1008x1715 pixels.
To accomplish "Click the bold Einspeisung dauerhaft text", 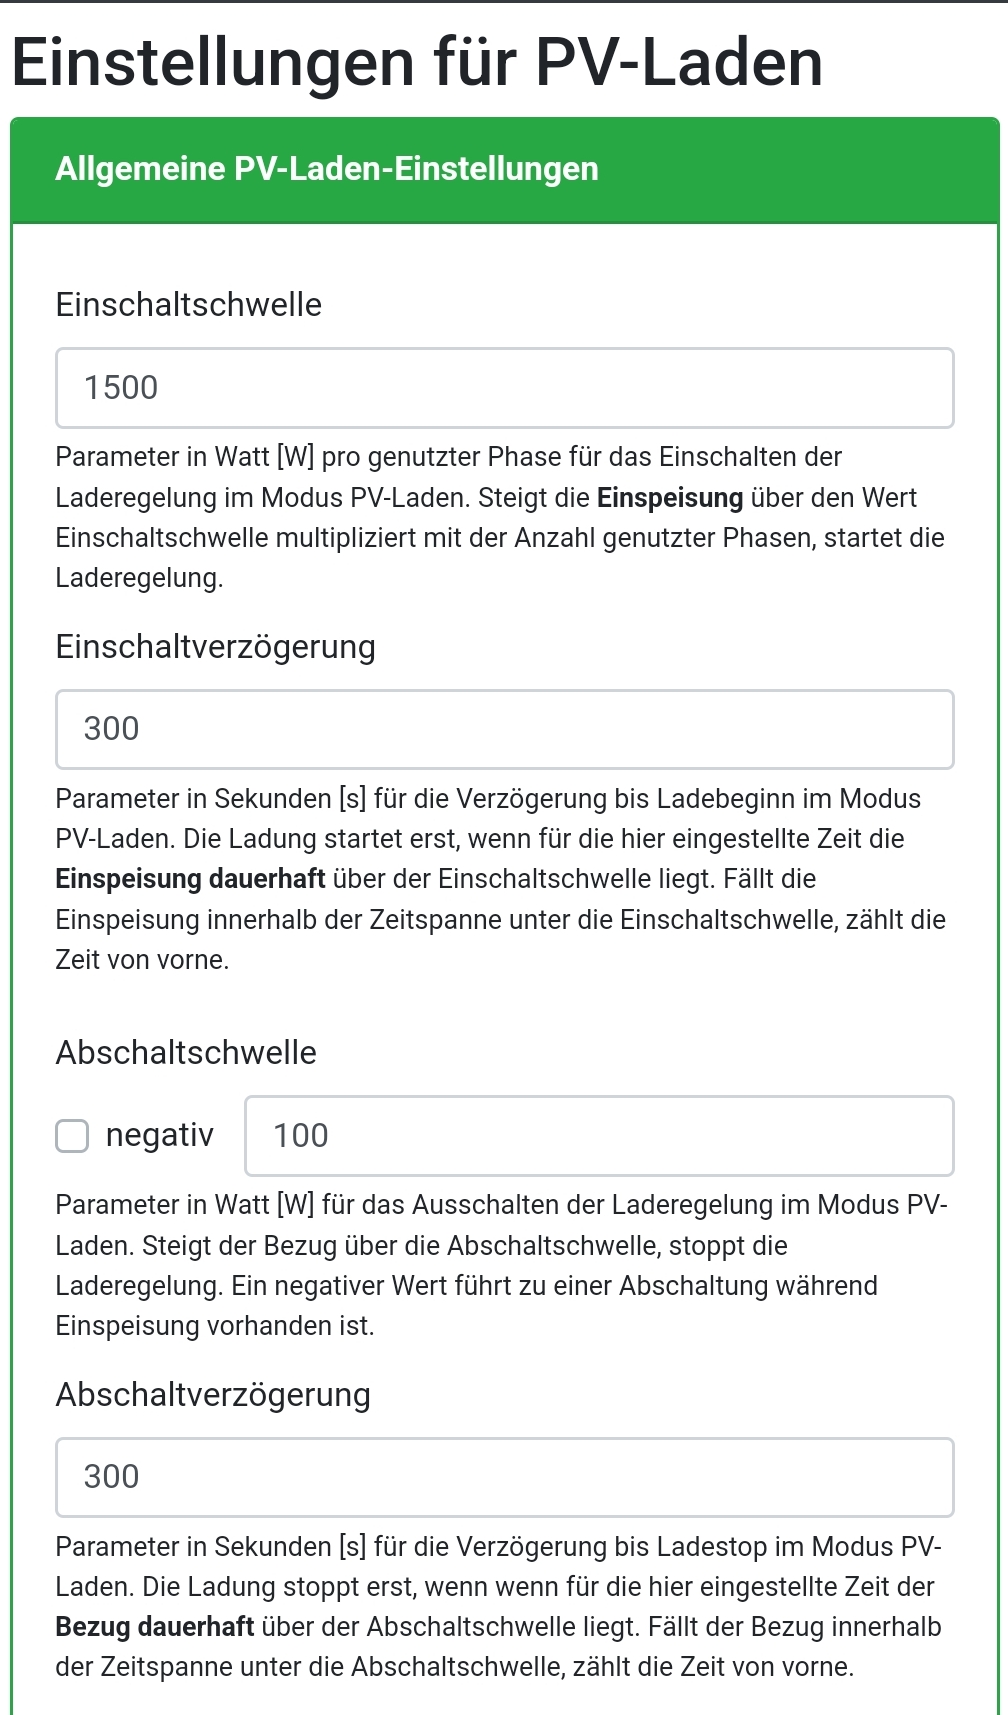I will tap(190, 879).
